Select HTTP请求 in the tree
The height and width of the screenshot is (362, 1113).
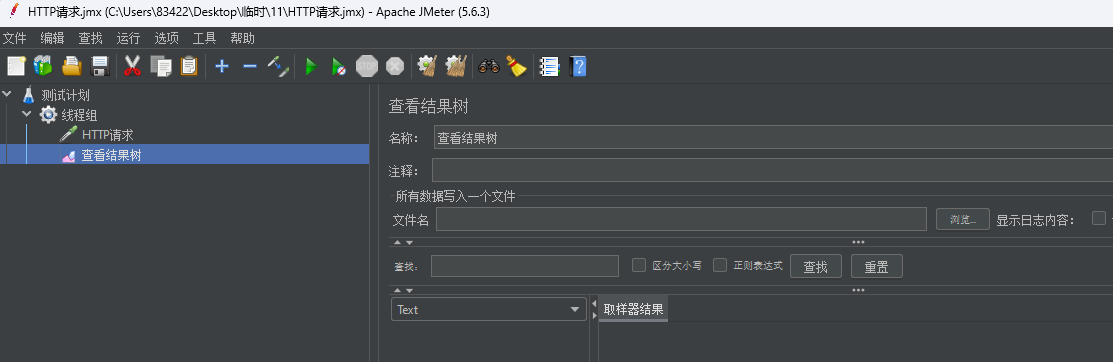[x=107, y=135]
